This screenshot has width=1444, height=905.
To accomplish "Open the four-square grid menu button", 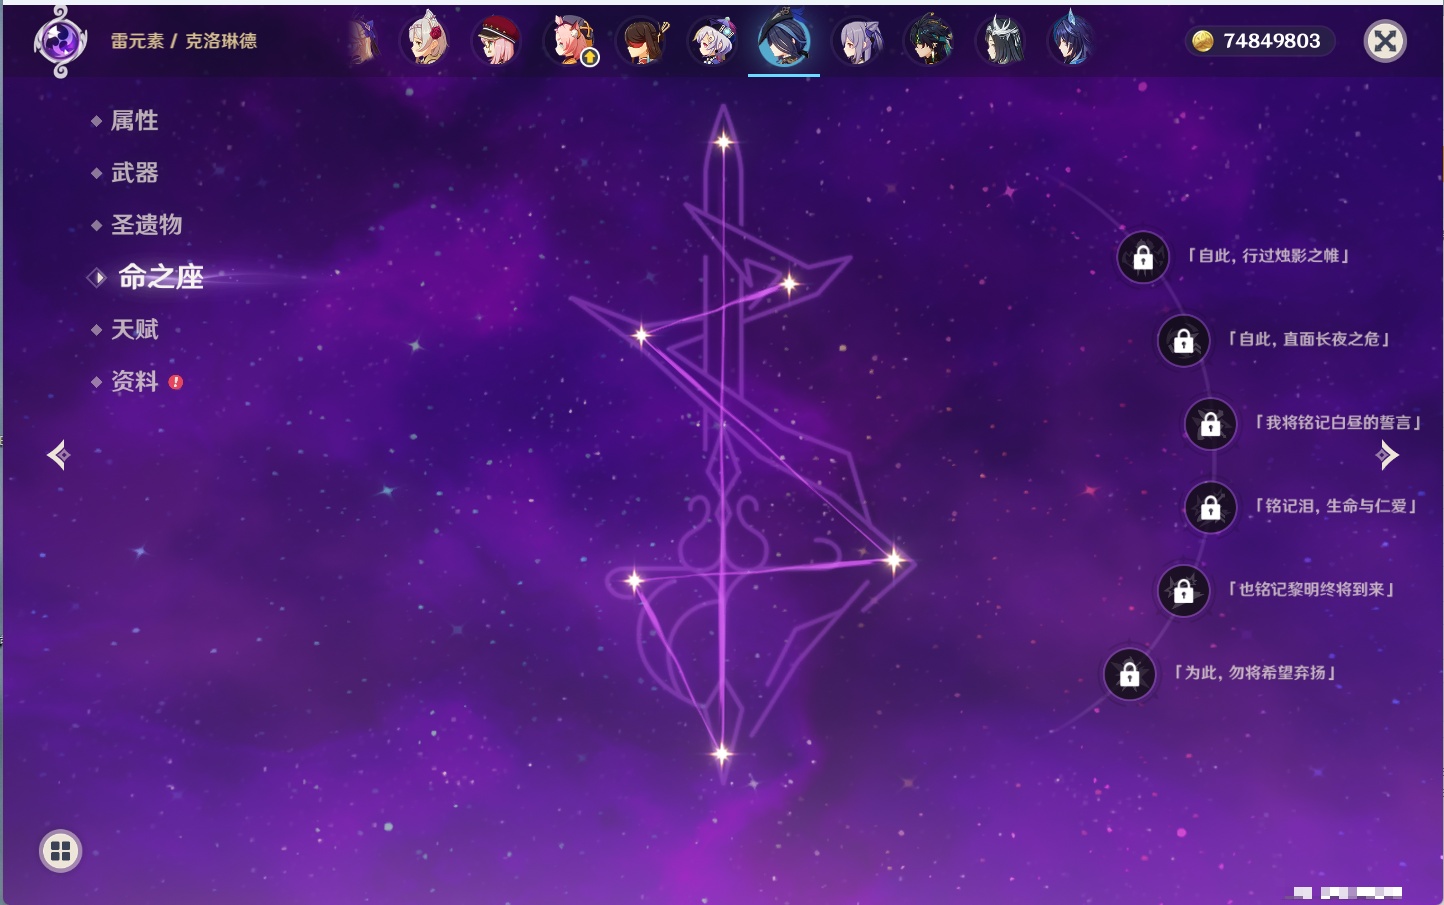I will 60,851.
